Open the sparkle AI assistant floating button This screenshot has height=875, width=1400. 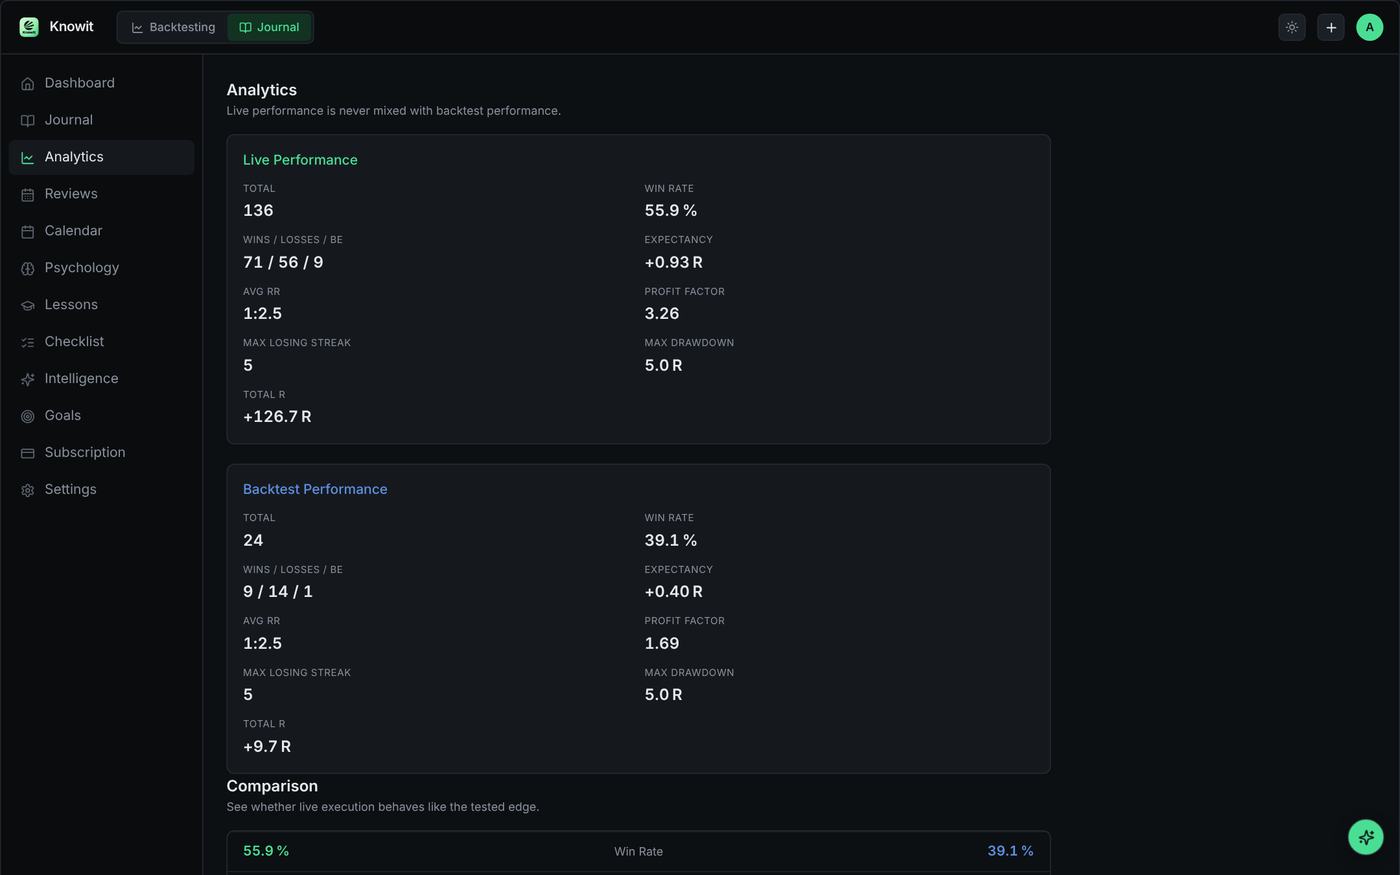1366,837
